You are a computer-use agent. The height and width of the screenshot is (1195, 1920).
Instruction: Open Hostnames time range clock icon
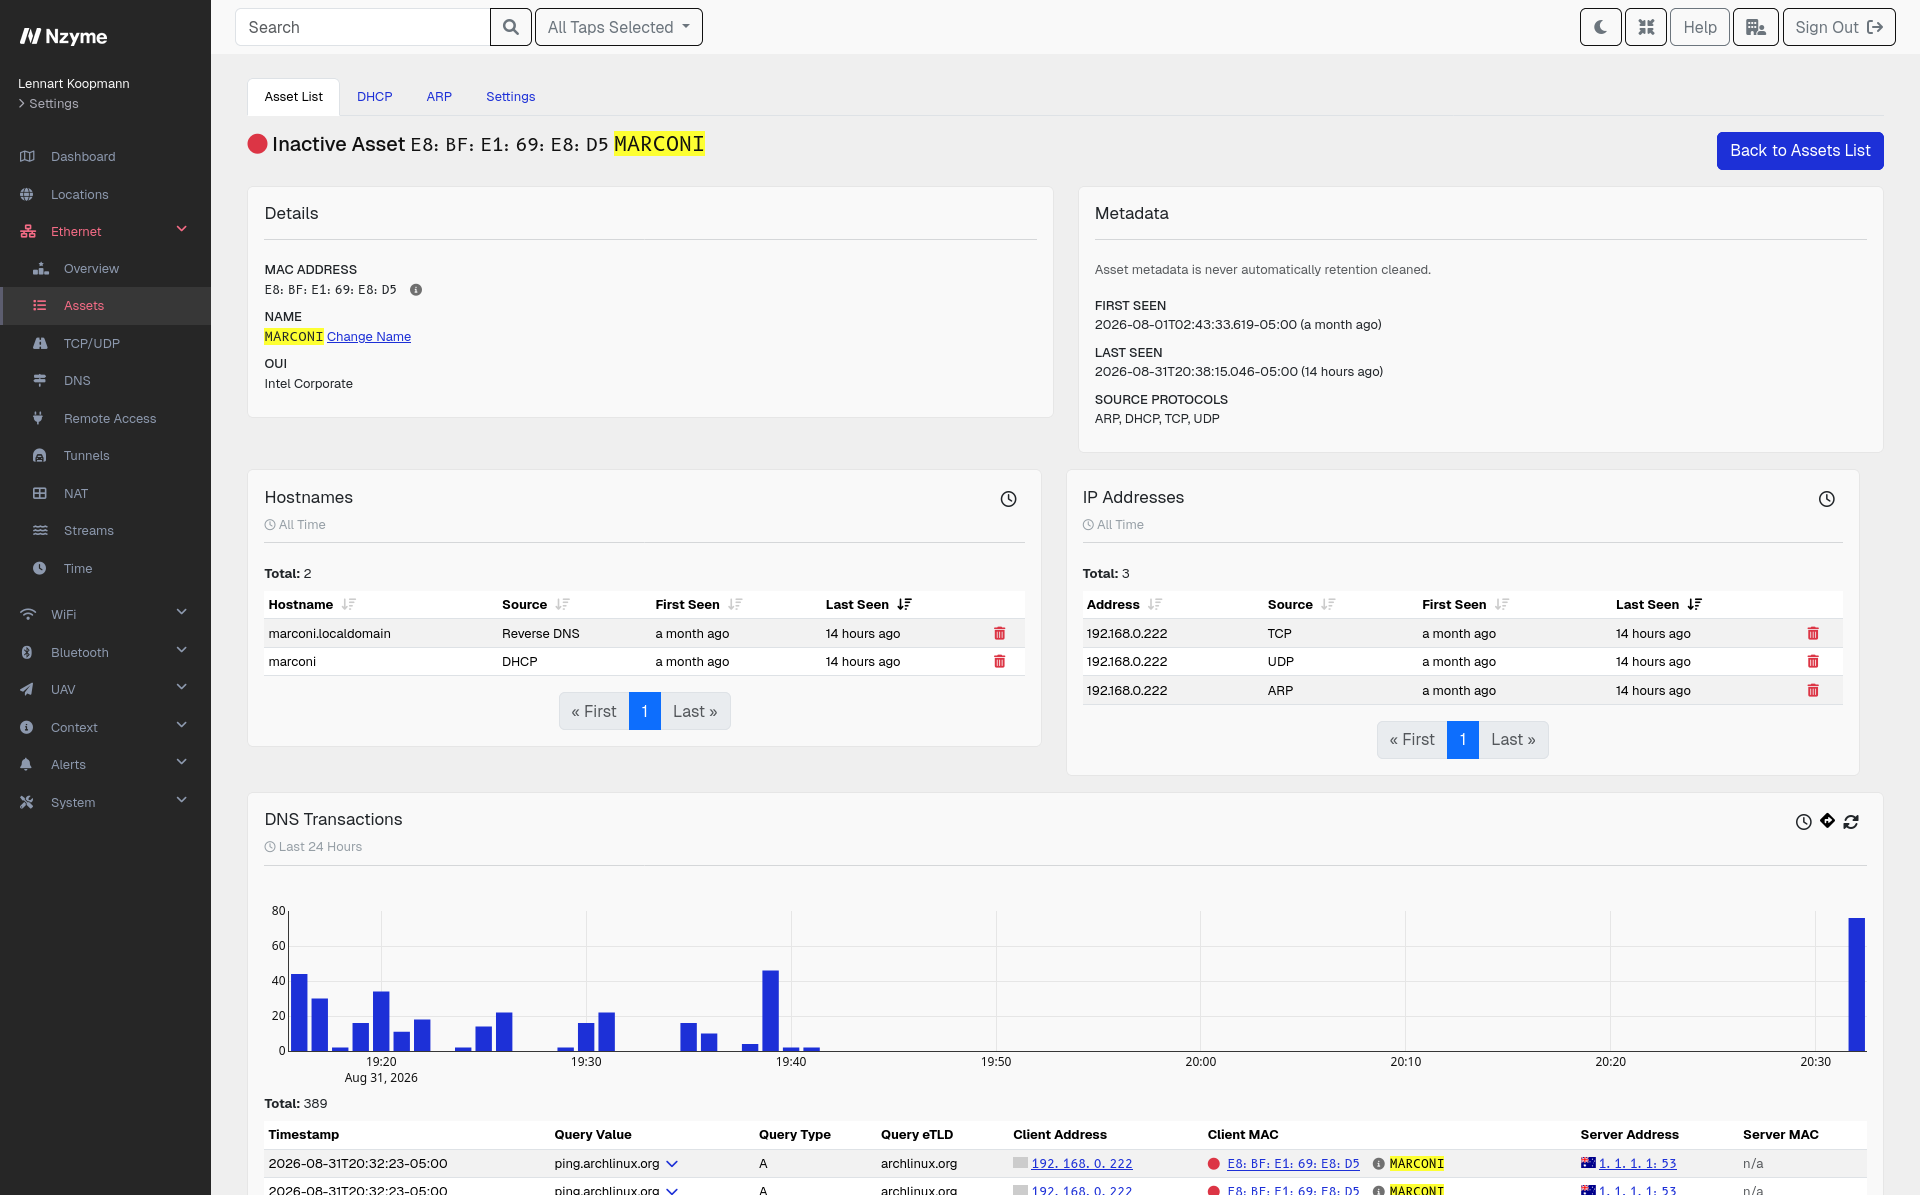[x=1008, y=499]
